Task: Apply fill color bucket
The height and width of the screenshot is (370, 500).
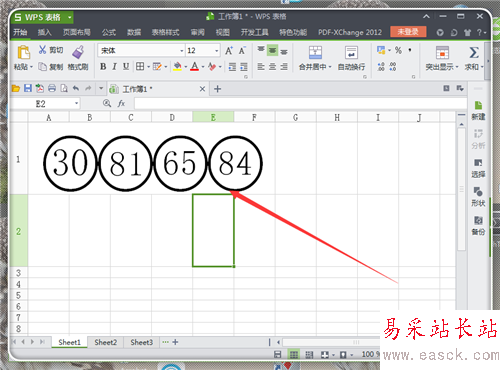Action: tap(177, 67)
